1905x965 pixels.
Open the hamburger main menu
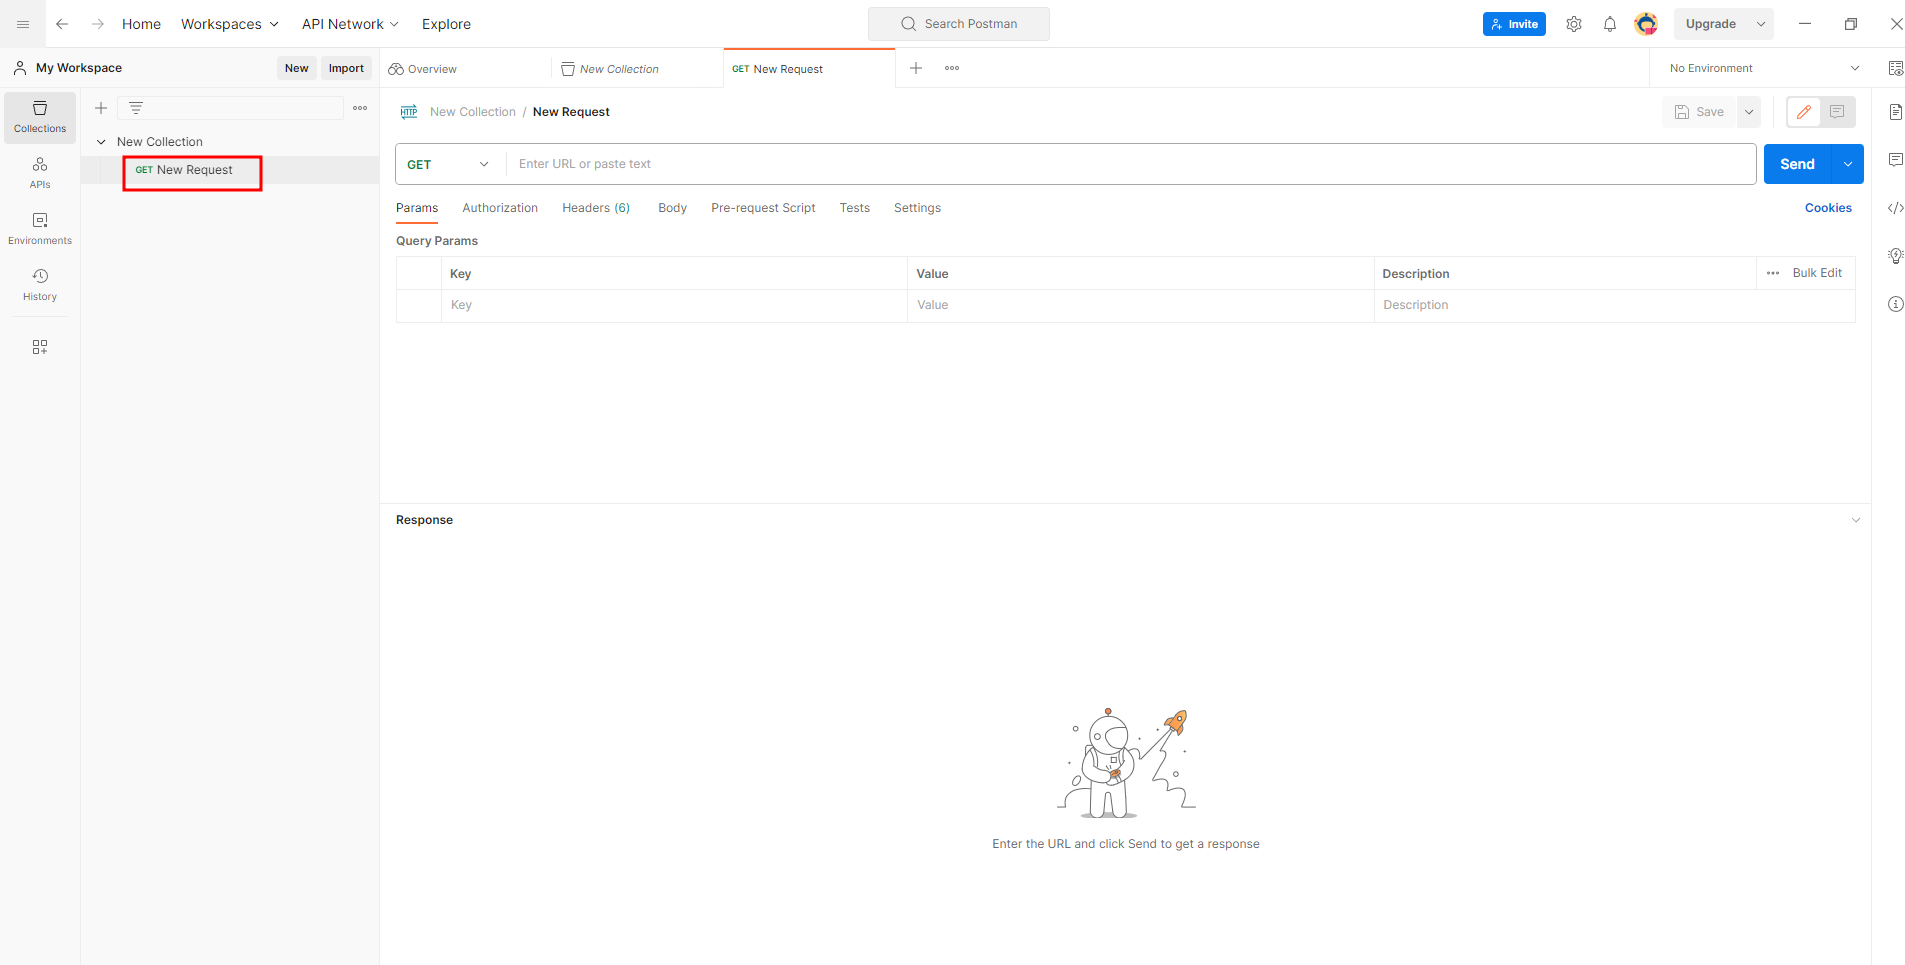point(23,24)
